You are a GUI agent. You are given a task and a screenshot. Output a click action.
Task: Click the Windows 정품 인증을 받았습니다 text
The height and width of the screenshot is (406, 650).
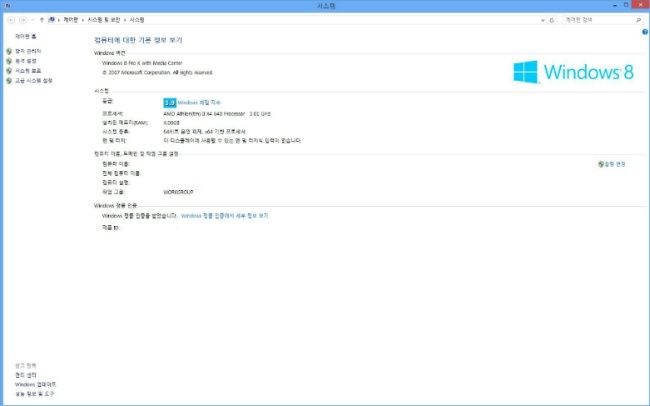(140, 216)
